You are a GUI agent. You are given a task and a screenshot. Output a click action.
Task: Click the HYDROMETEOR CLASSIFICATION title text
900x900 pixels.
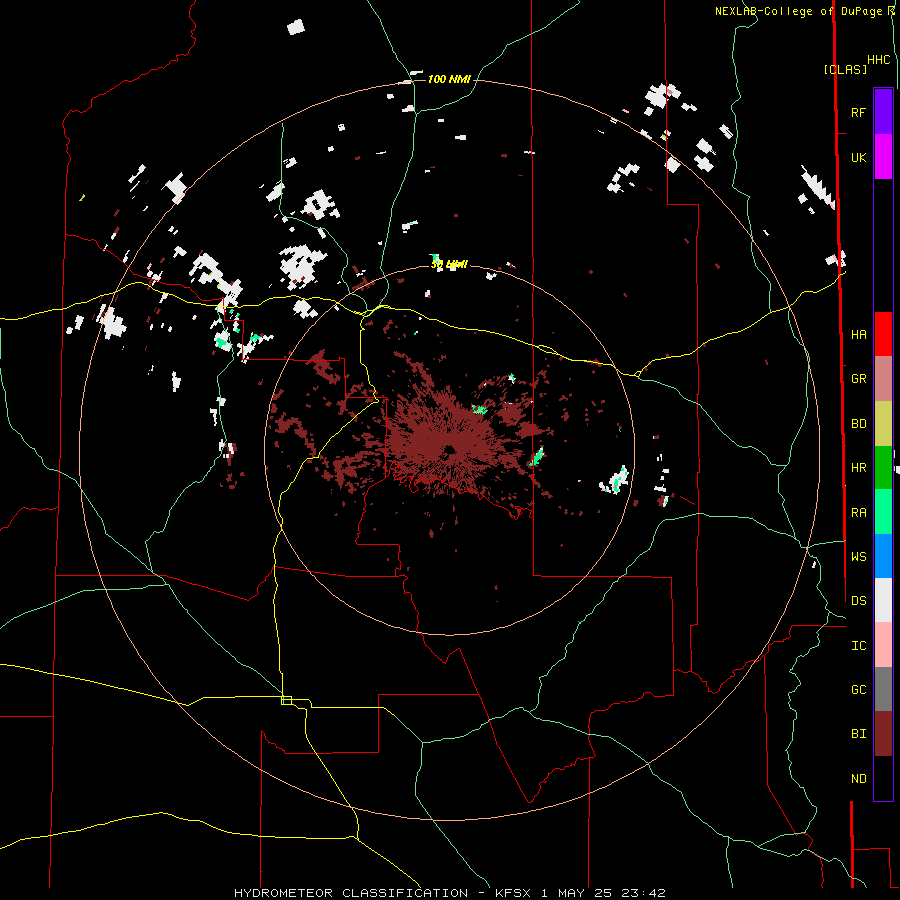click(351, 893)
